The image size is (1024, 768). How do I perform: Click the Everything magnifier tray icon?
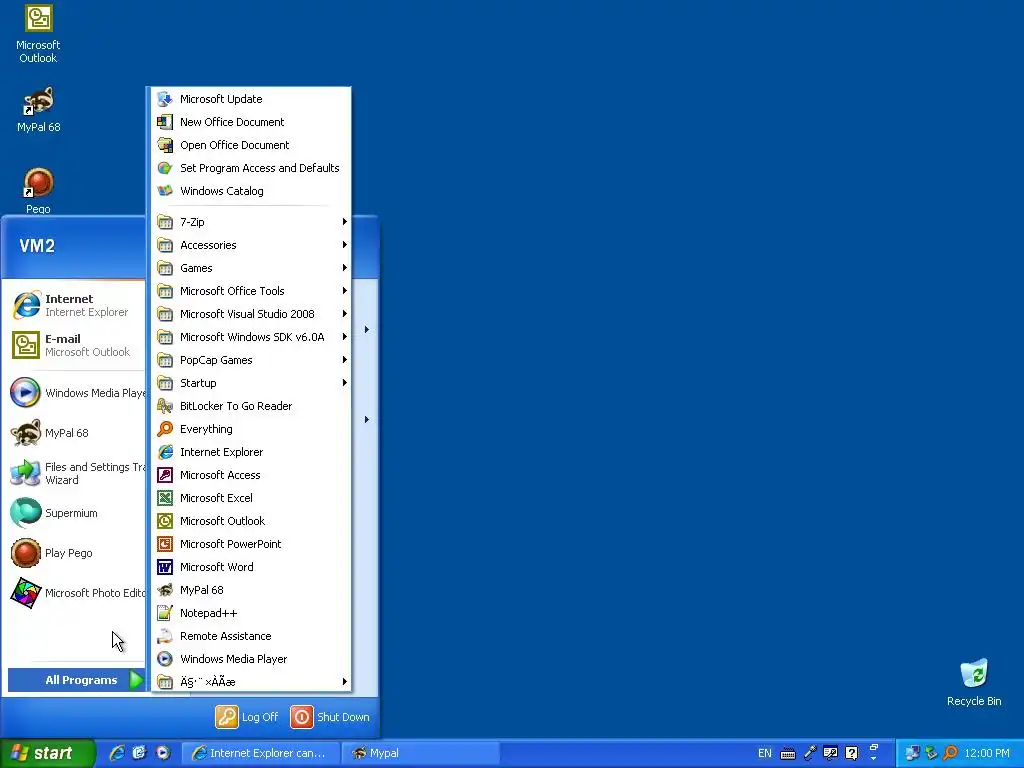click(x=950, y=753)
